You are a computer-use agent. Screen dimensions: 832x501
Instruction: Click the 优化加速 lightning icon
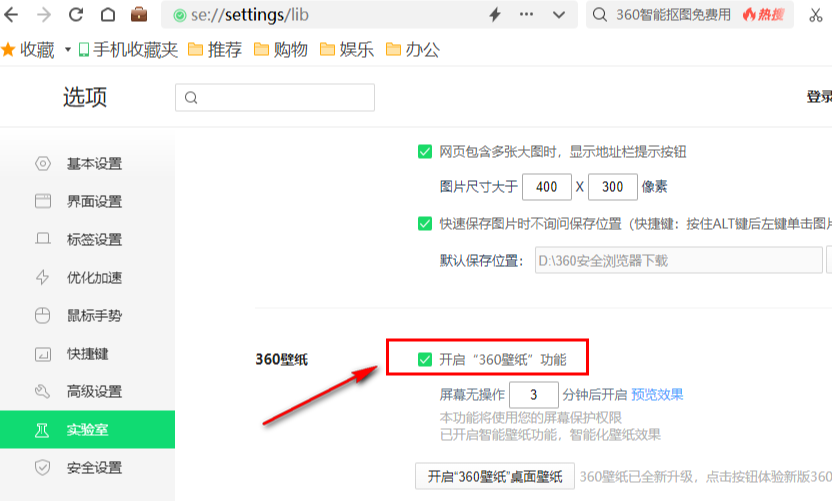[42, 277]
